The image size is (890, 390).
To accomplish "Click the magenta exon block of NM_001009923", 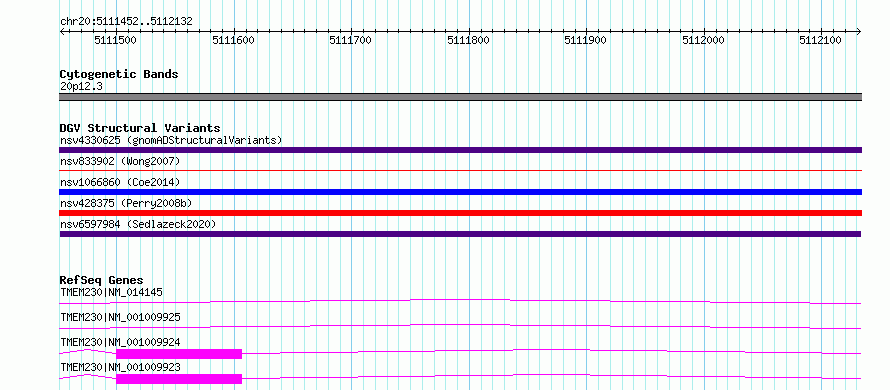I will 179,379.
